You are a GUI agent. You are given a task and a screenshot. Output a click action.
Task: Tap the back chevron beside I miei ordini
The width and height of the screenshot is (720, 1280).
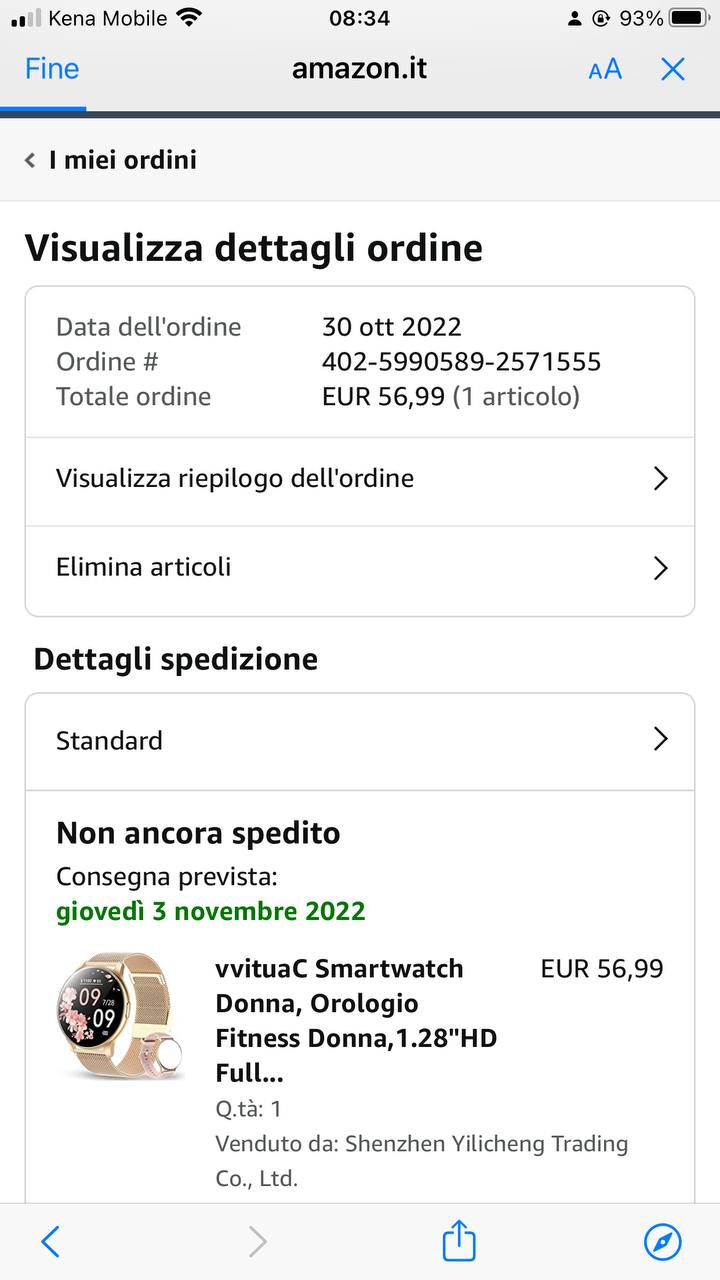[30, 160]
